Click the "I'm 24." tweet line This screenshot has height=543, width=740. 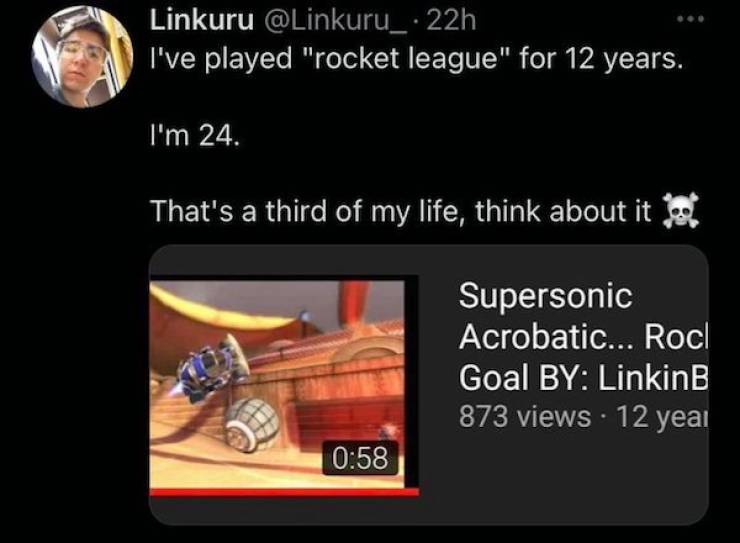point(195,135)
